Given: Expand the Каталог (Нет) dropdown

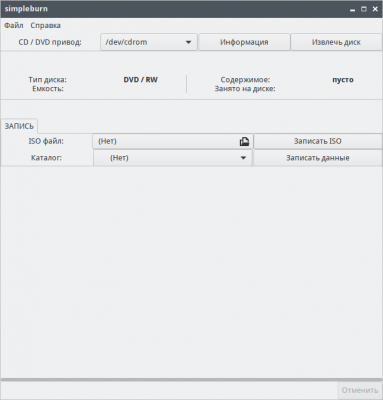Looking at the screenshot, I should pos(173,158).
